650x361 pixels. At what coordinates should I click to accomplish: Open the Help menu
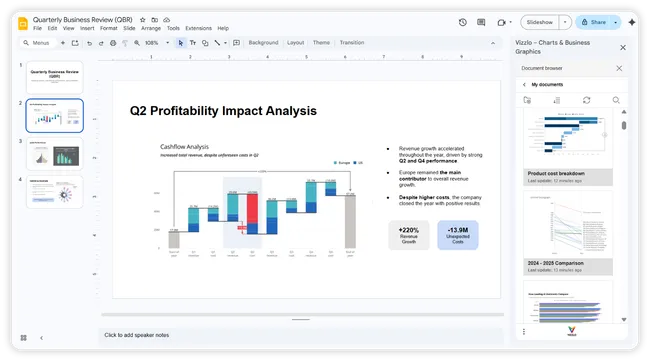point(223,28)
